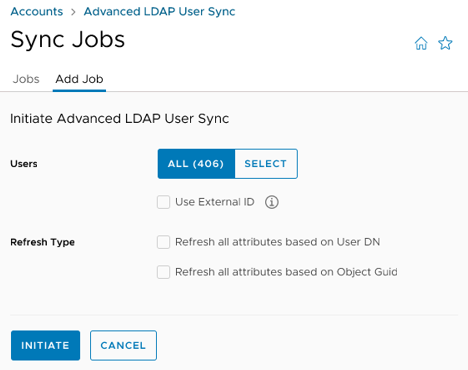Choose ALL (406) users option
This screenshot has height=370, width=468.
point(196,164)
